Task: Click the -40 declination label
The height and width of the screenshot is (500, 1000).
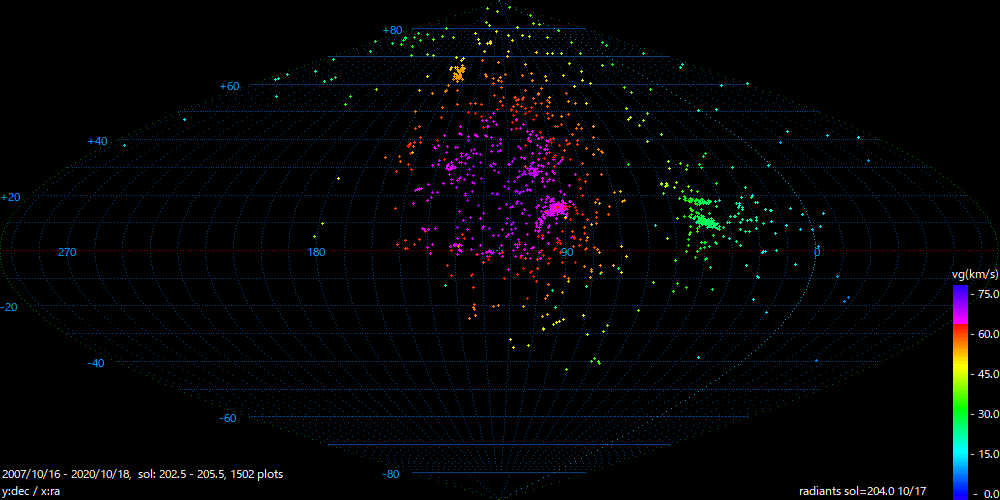Action: coord(96,363)
